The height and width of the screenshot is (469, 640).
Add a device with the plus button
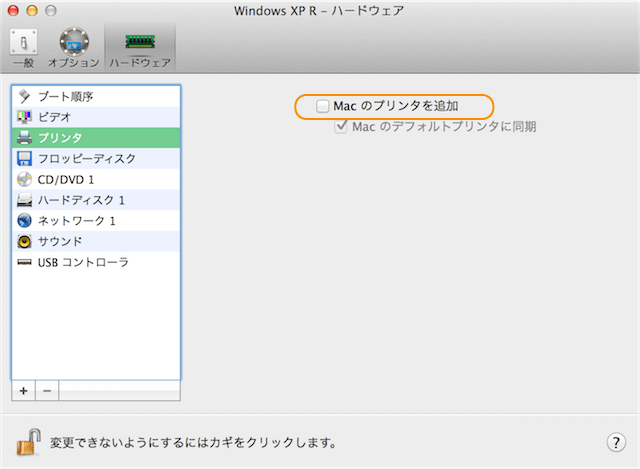(x=24, y=391)
